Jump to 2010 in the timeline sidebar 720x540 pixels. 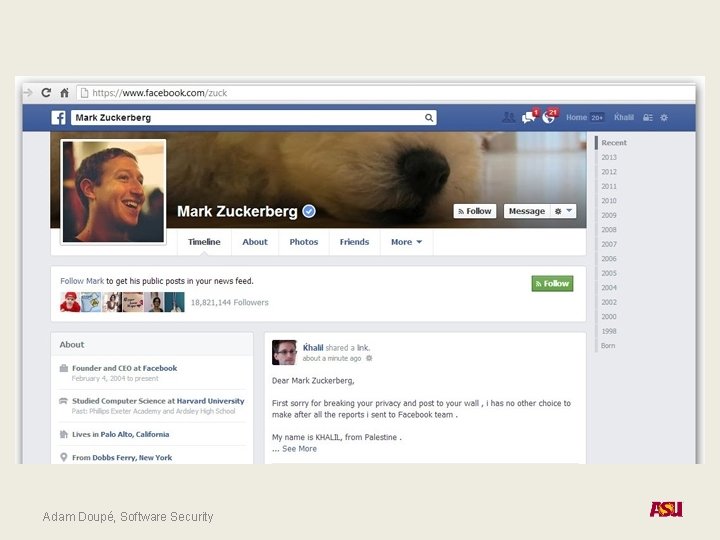tap(609, 201)
